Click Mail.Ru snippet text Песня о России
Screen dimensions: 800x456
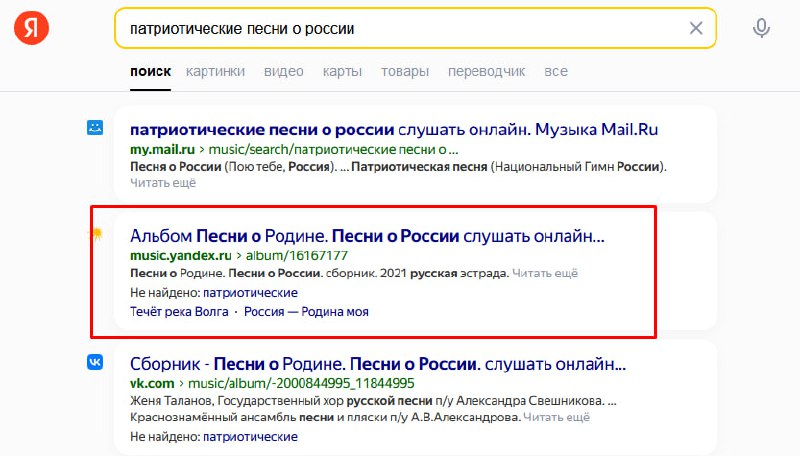[x=176, y=167]
